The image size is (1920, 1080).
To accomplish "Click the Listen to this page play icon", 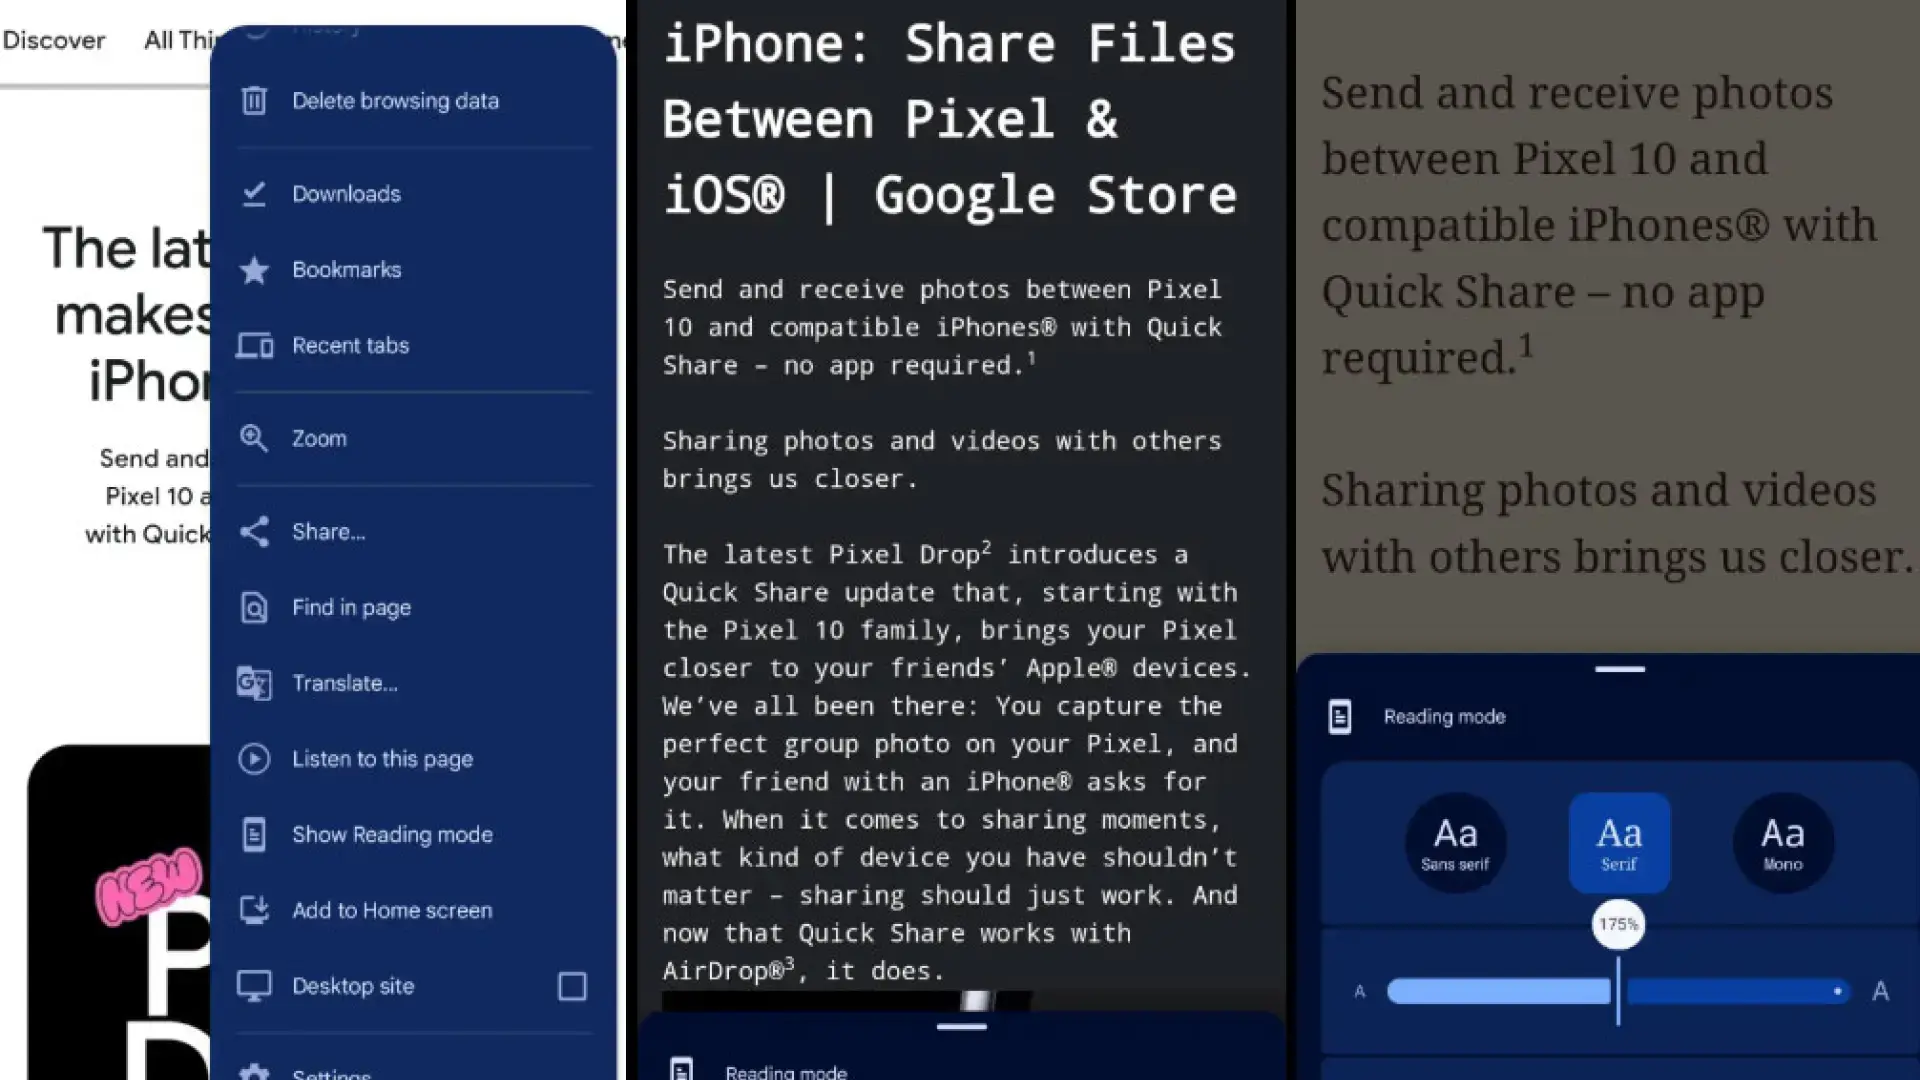I will click(x=254, y=759).
